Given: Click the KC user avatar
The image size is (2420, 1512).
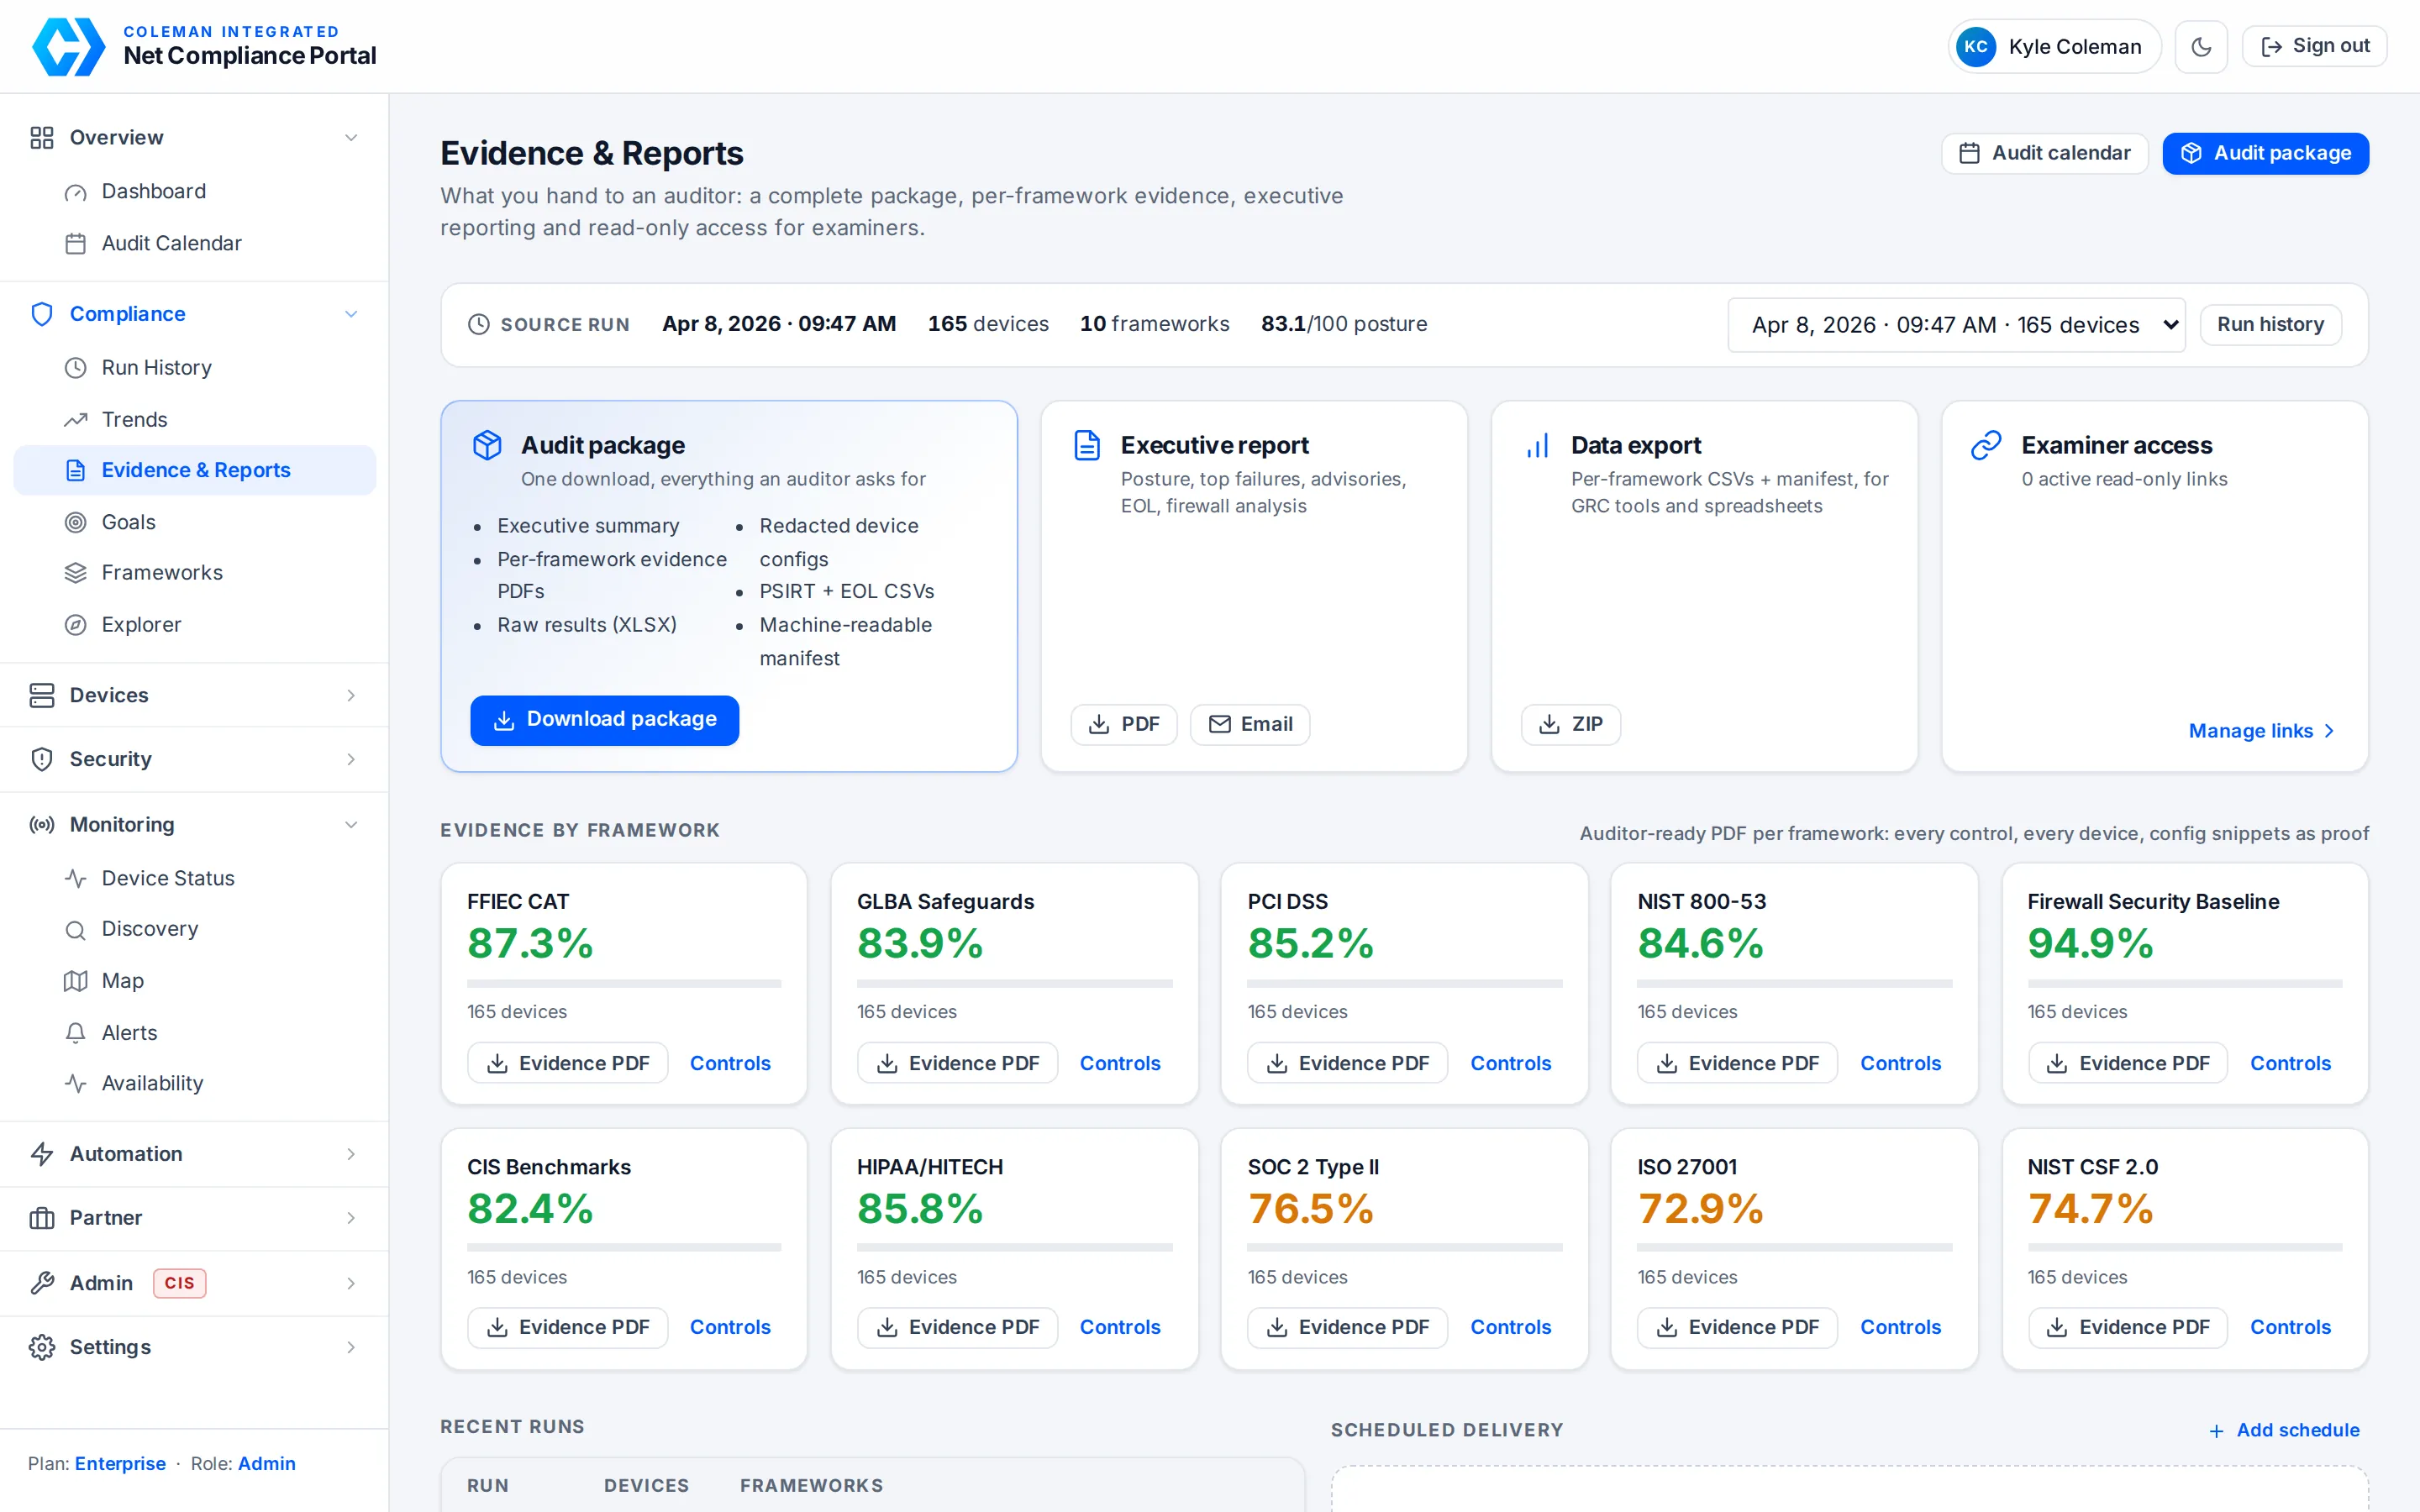Looking at the screenshot, I should pyautogui.click(x=1975, y=47).
